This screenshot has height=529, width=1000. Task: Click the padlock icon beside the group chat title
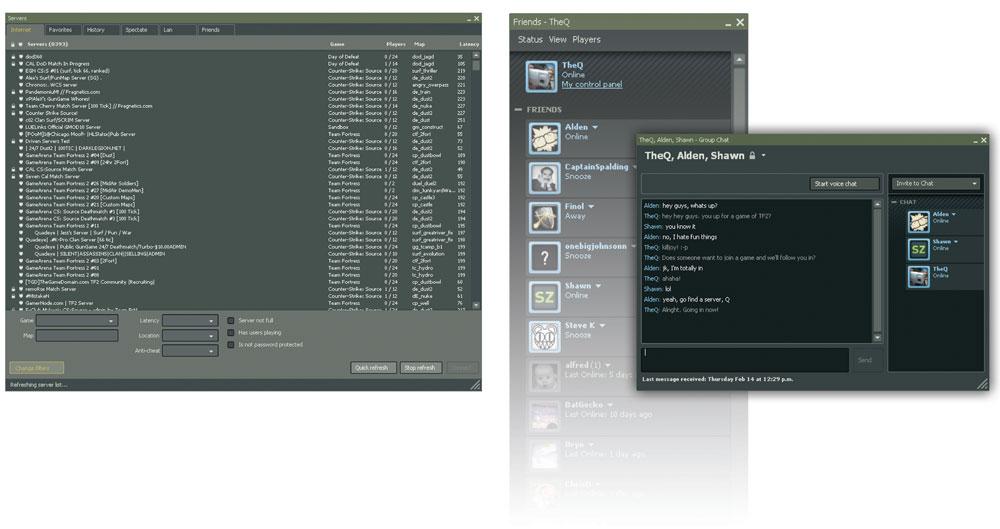pos(752,155)
